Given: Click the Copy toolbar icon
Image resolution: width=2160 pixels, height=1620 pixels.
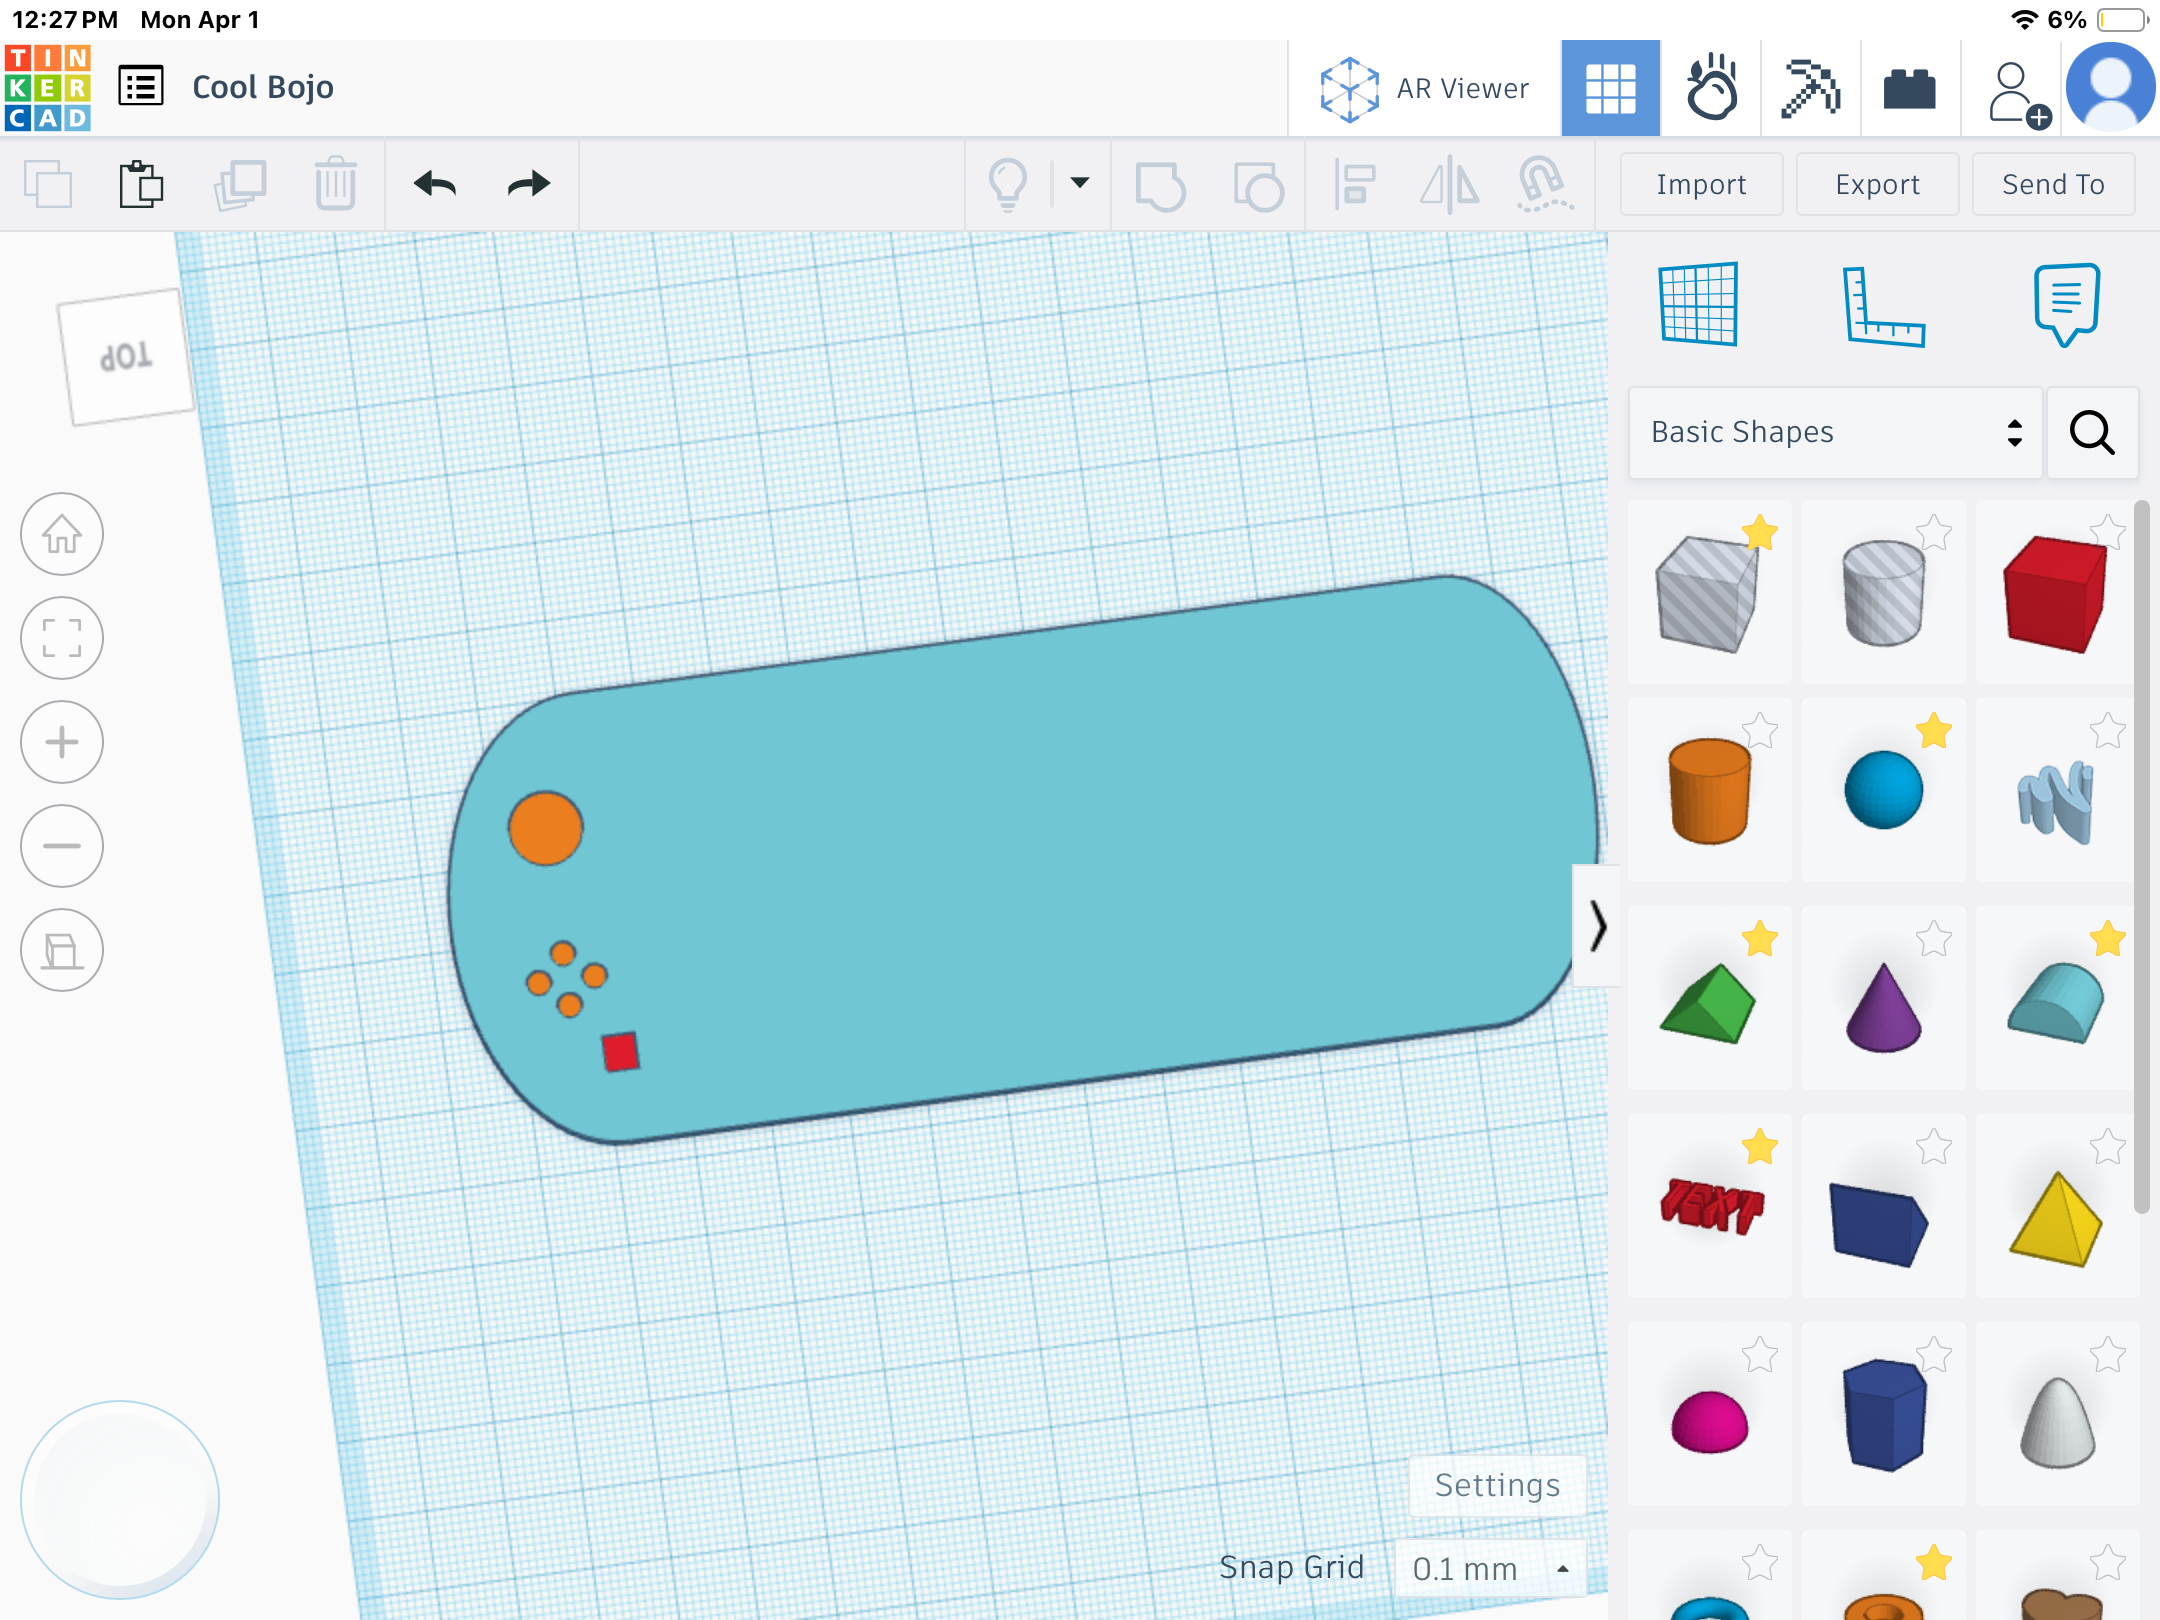Looking at the screenshot, I should [x=48, y=184].
